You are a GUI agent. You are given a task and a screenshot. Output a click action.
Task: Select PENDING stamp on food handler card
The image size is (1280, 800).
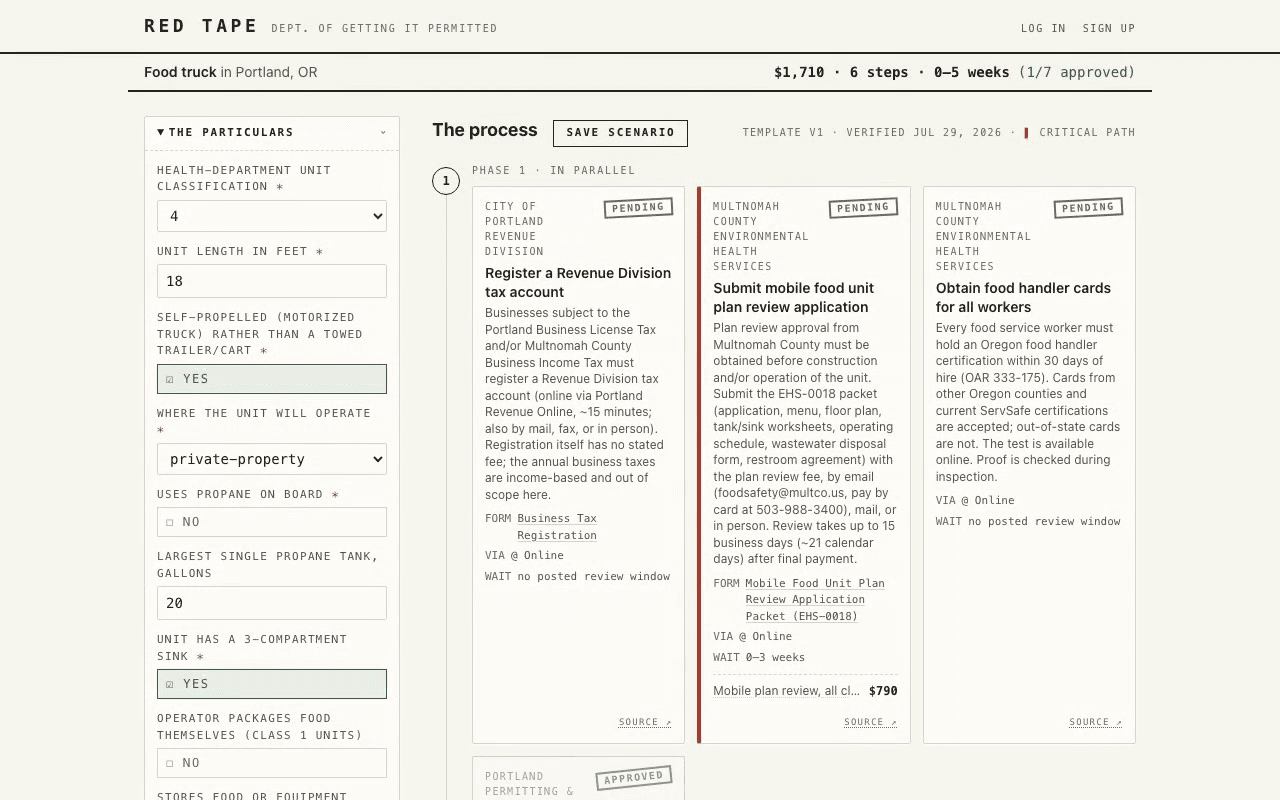pos(1088,208)
